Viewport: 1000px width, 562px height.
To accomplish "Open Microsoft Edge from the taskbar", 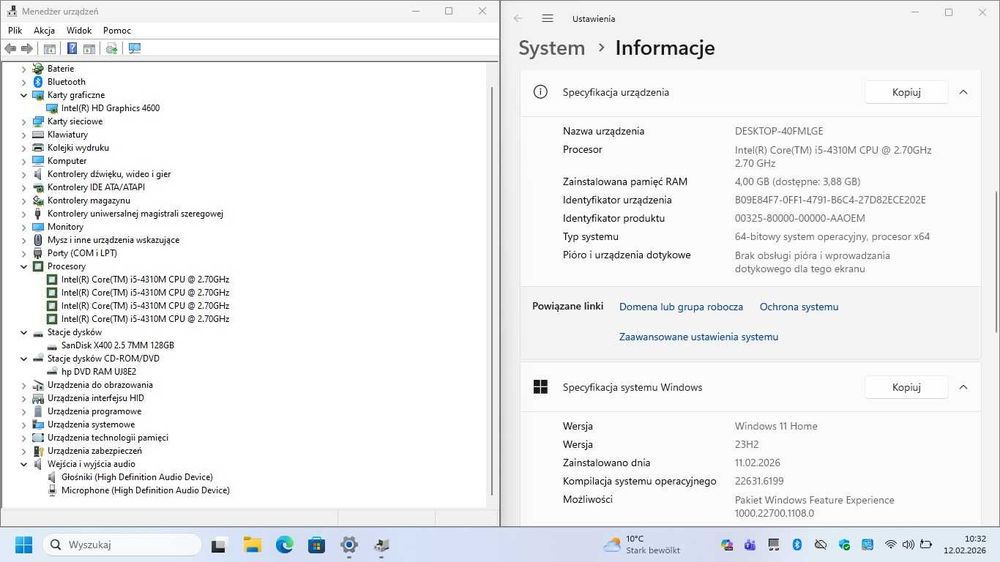I will [284, 545].
